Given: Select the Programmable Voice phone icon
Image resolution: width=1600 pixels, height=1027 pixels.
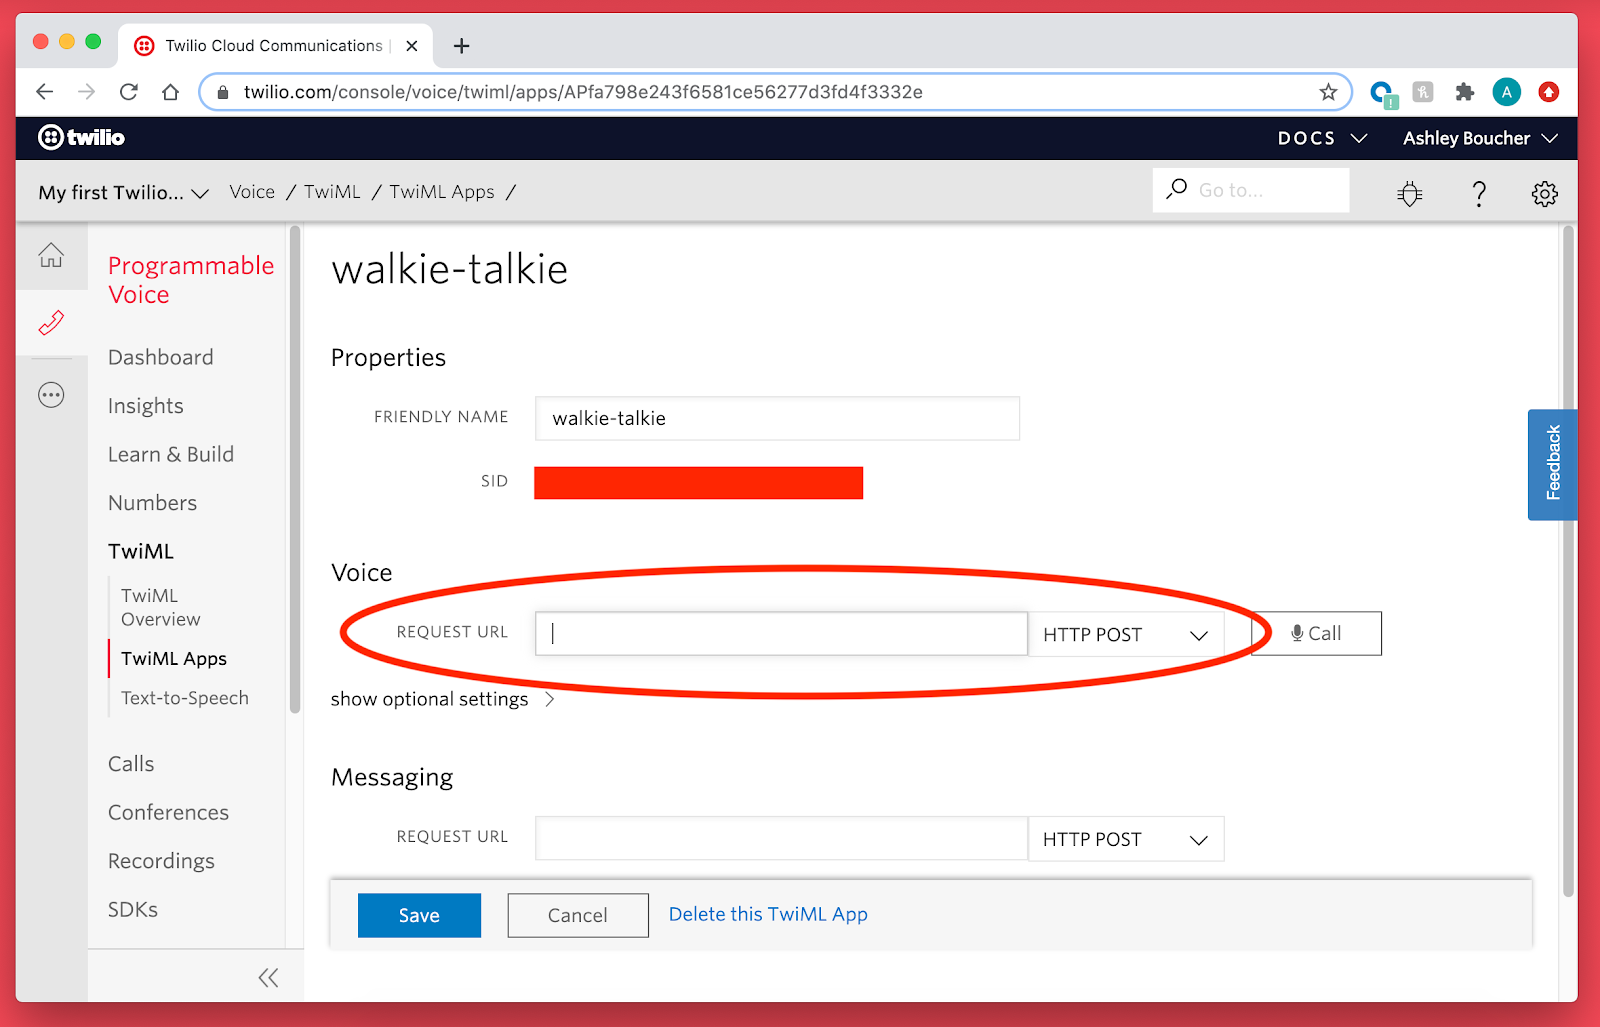Looking at the screenshot, I should pyautogui.click(x=51, y=322).
